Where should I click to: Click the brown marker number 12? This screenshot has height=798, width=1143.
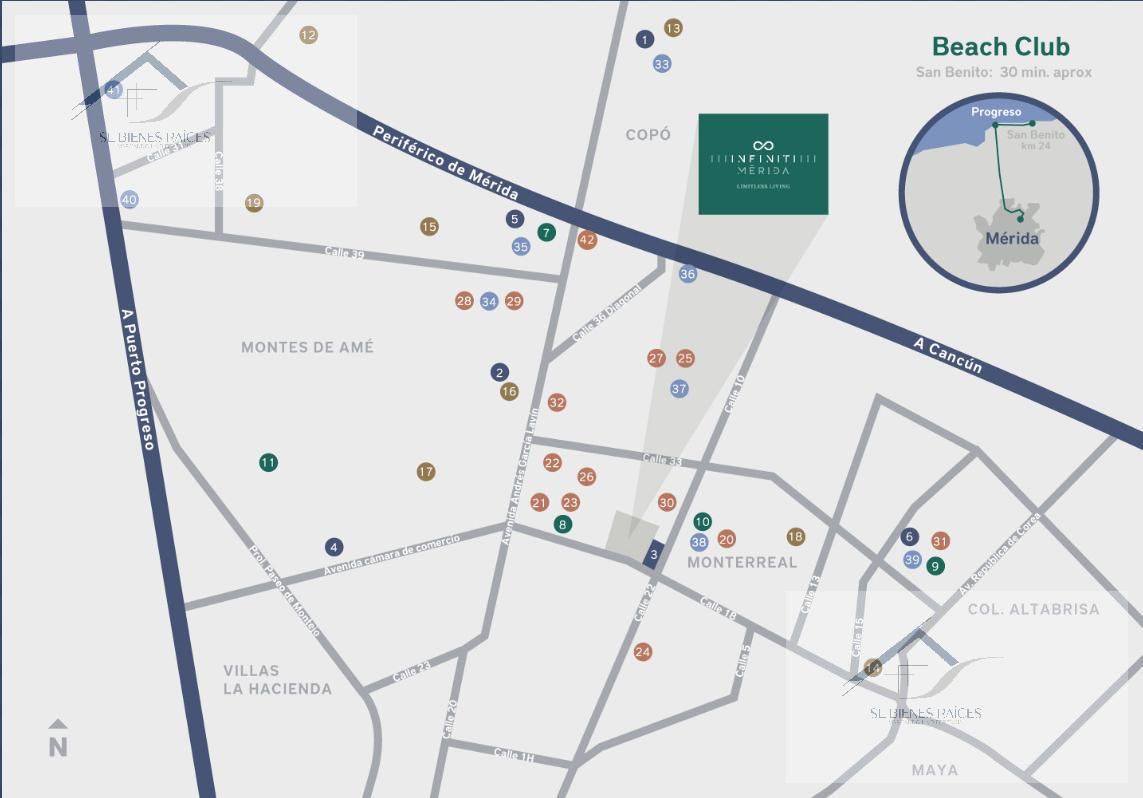pos(308,34)
